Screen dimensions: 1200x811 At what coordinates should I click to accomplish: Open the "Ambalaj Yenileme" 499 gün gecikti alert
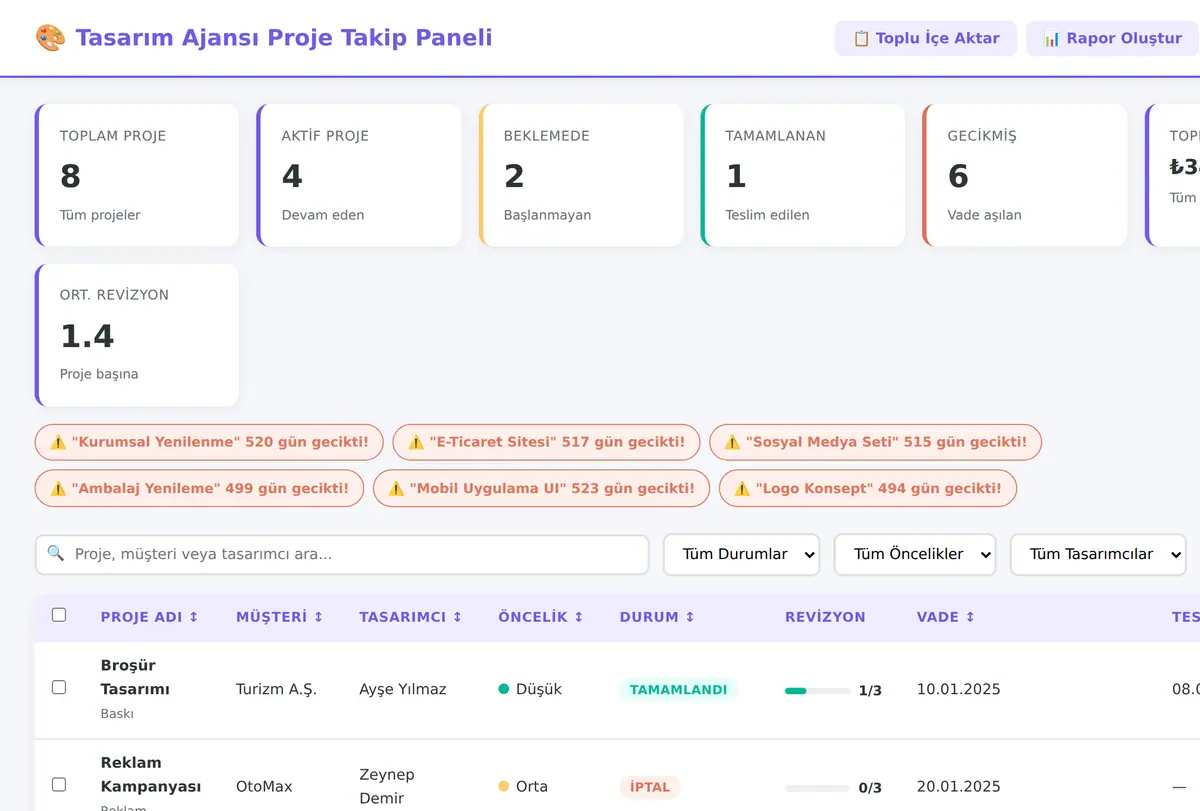(199, 489)
